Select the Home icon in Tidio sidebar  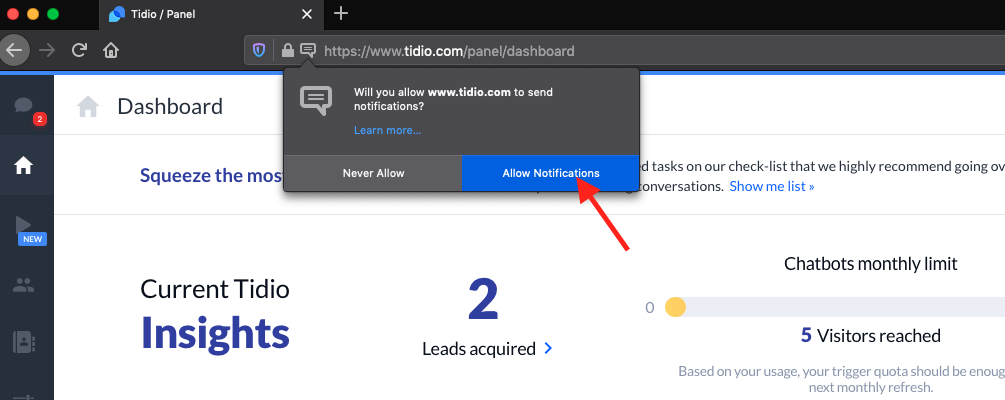click(x=24, y=166)
